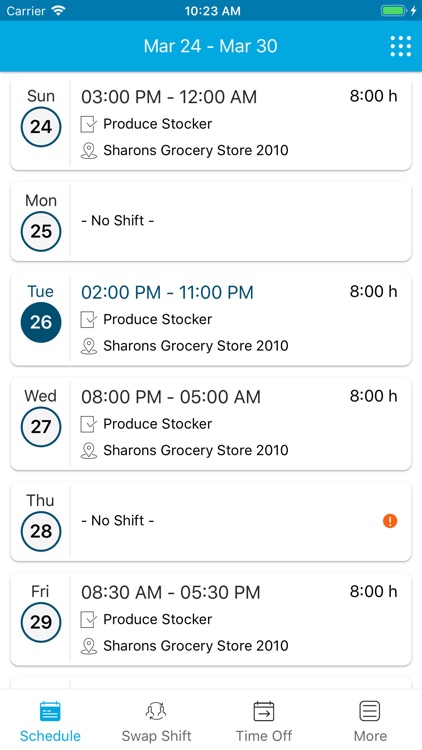Open the grid menu icon in header
This screenshot has height=750, width=422.
point(400,46)
